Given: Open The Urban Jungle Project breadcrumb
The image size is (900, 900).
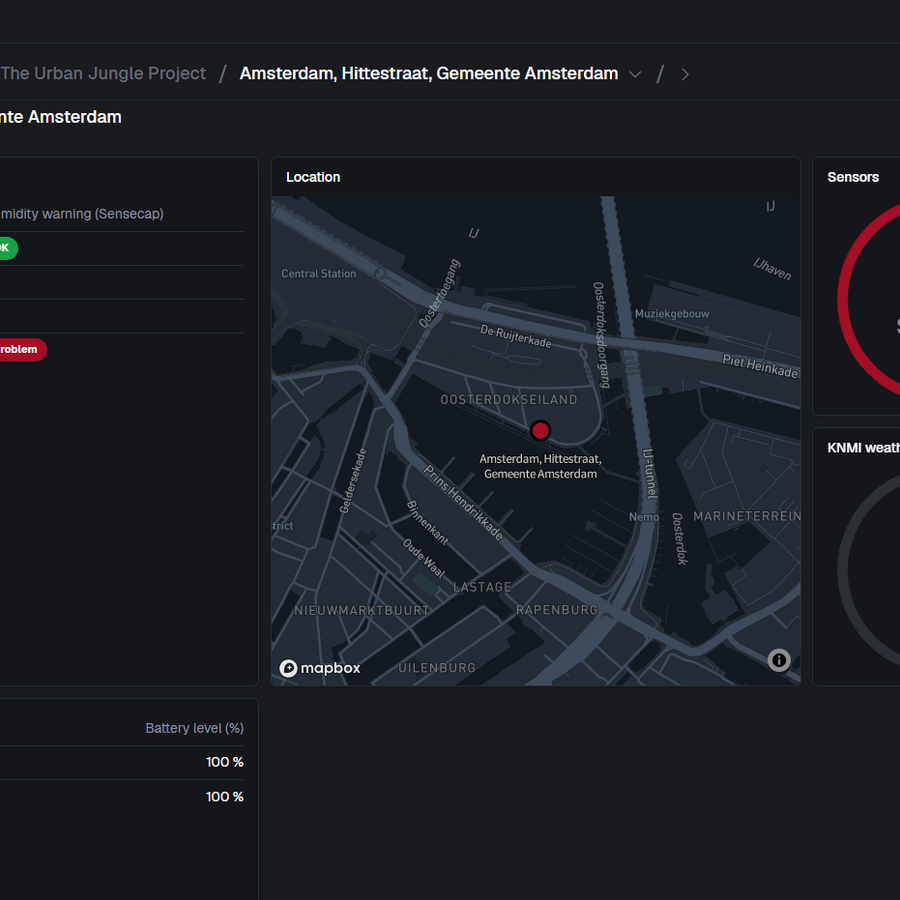Looking at the screenshot, I should point(103,73).
